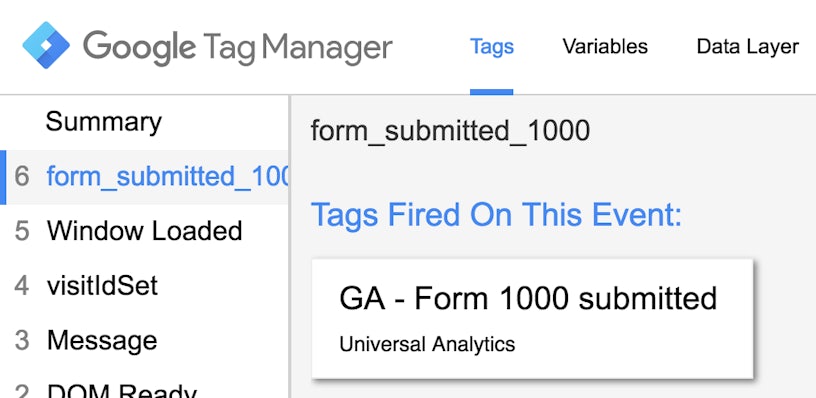This screenshot has height=398, width=816.
Task: Open the Variables tab
Action: click(x=605, y=47)
